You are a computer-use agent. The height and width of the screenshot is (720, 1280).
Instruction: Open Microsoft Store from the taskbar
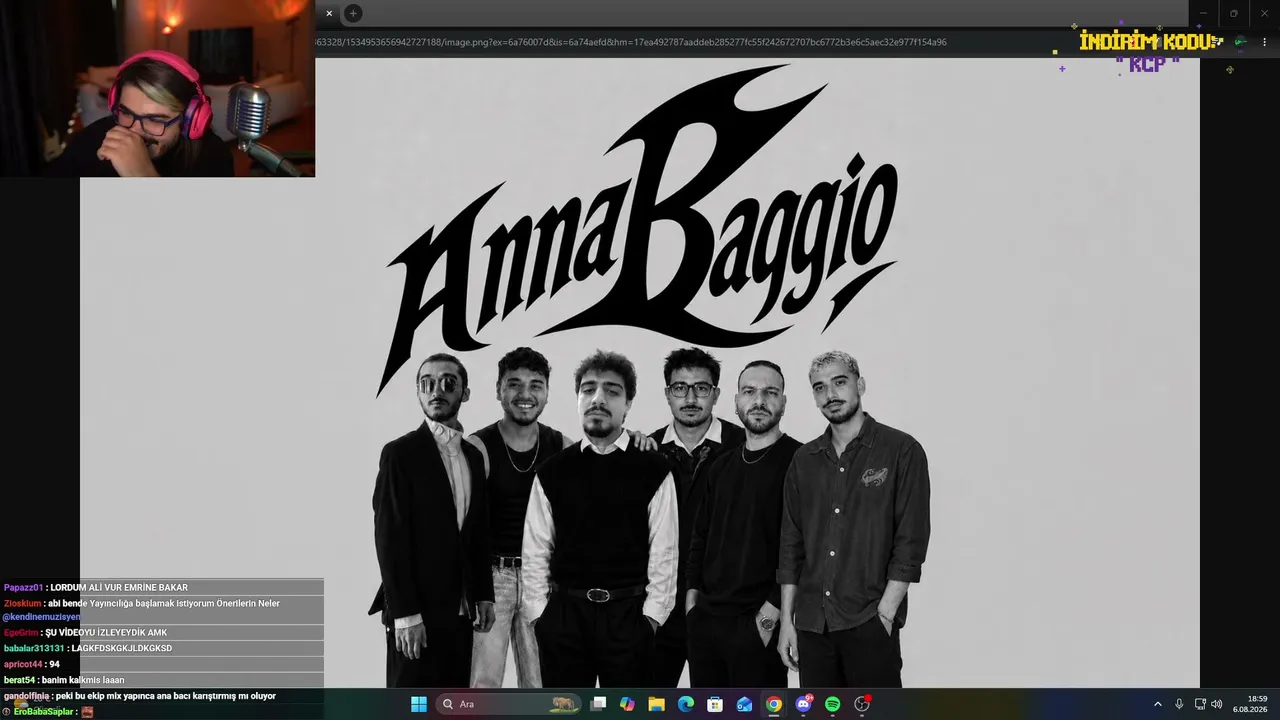point(715,704)
